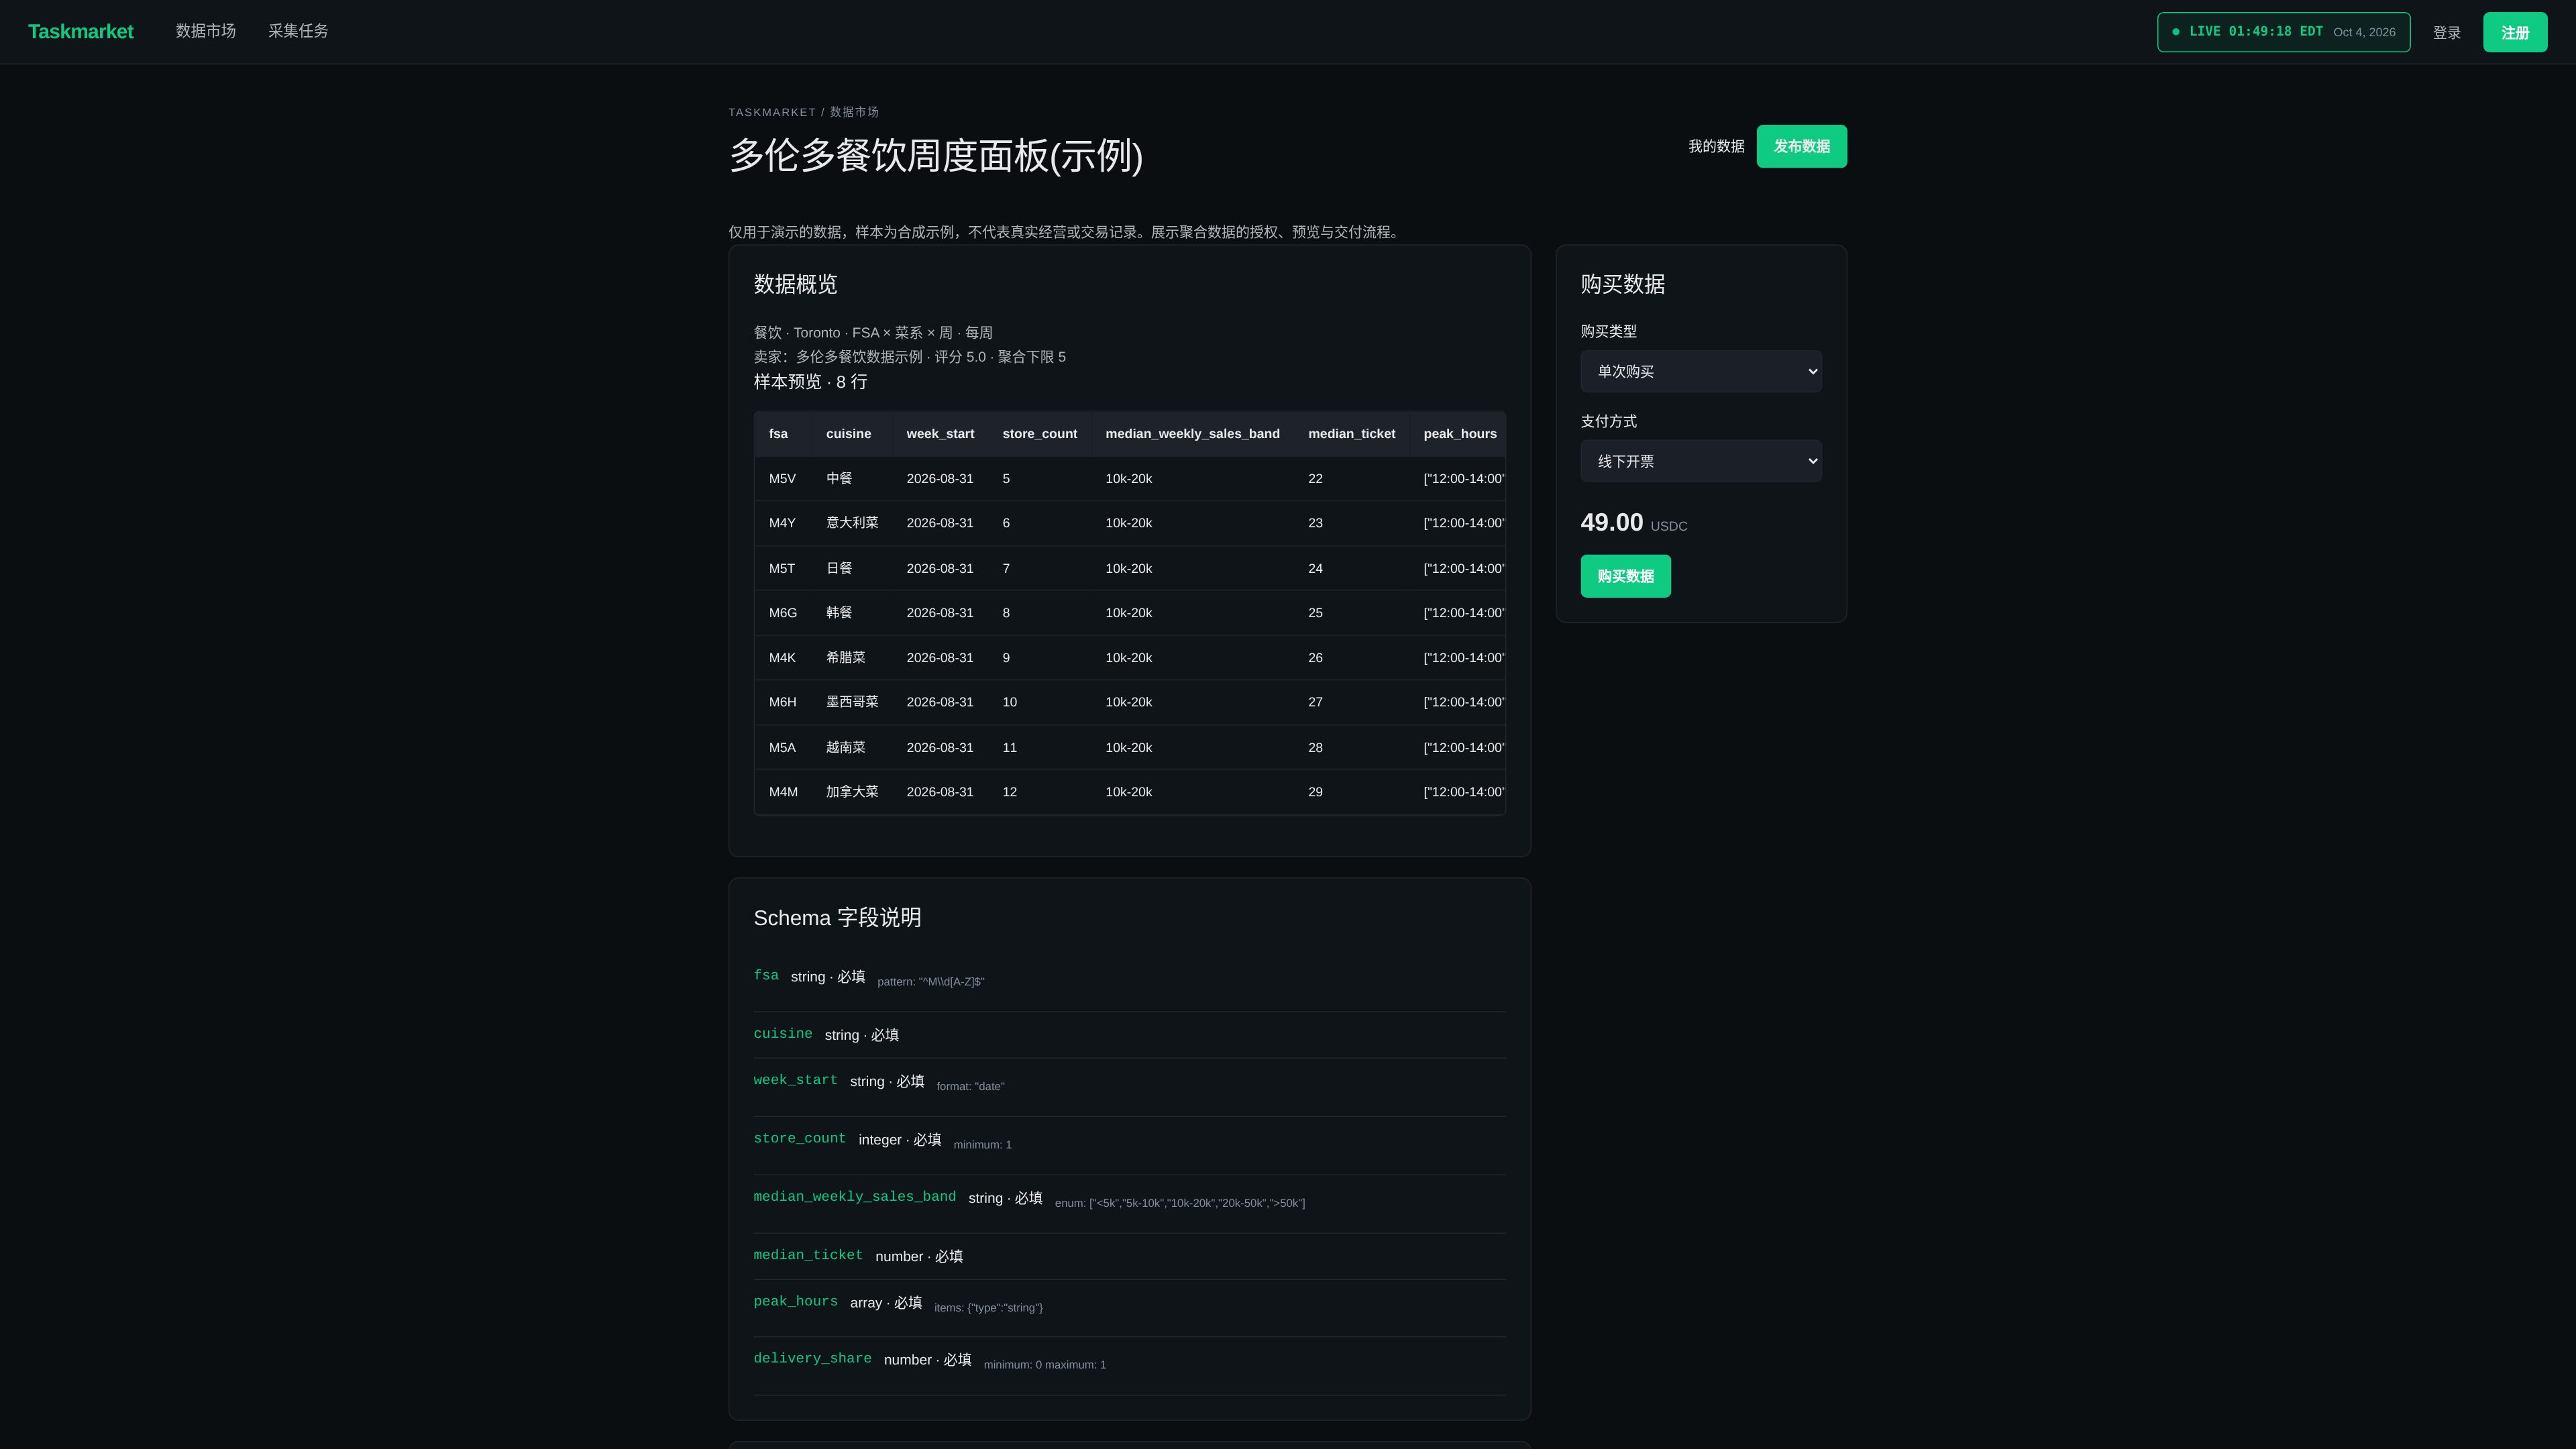Click the LIVE clock status badge

[x=2283, y=32]
